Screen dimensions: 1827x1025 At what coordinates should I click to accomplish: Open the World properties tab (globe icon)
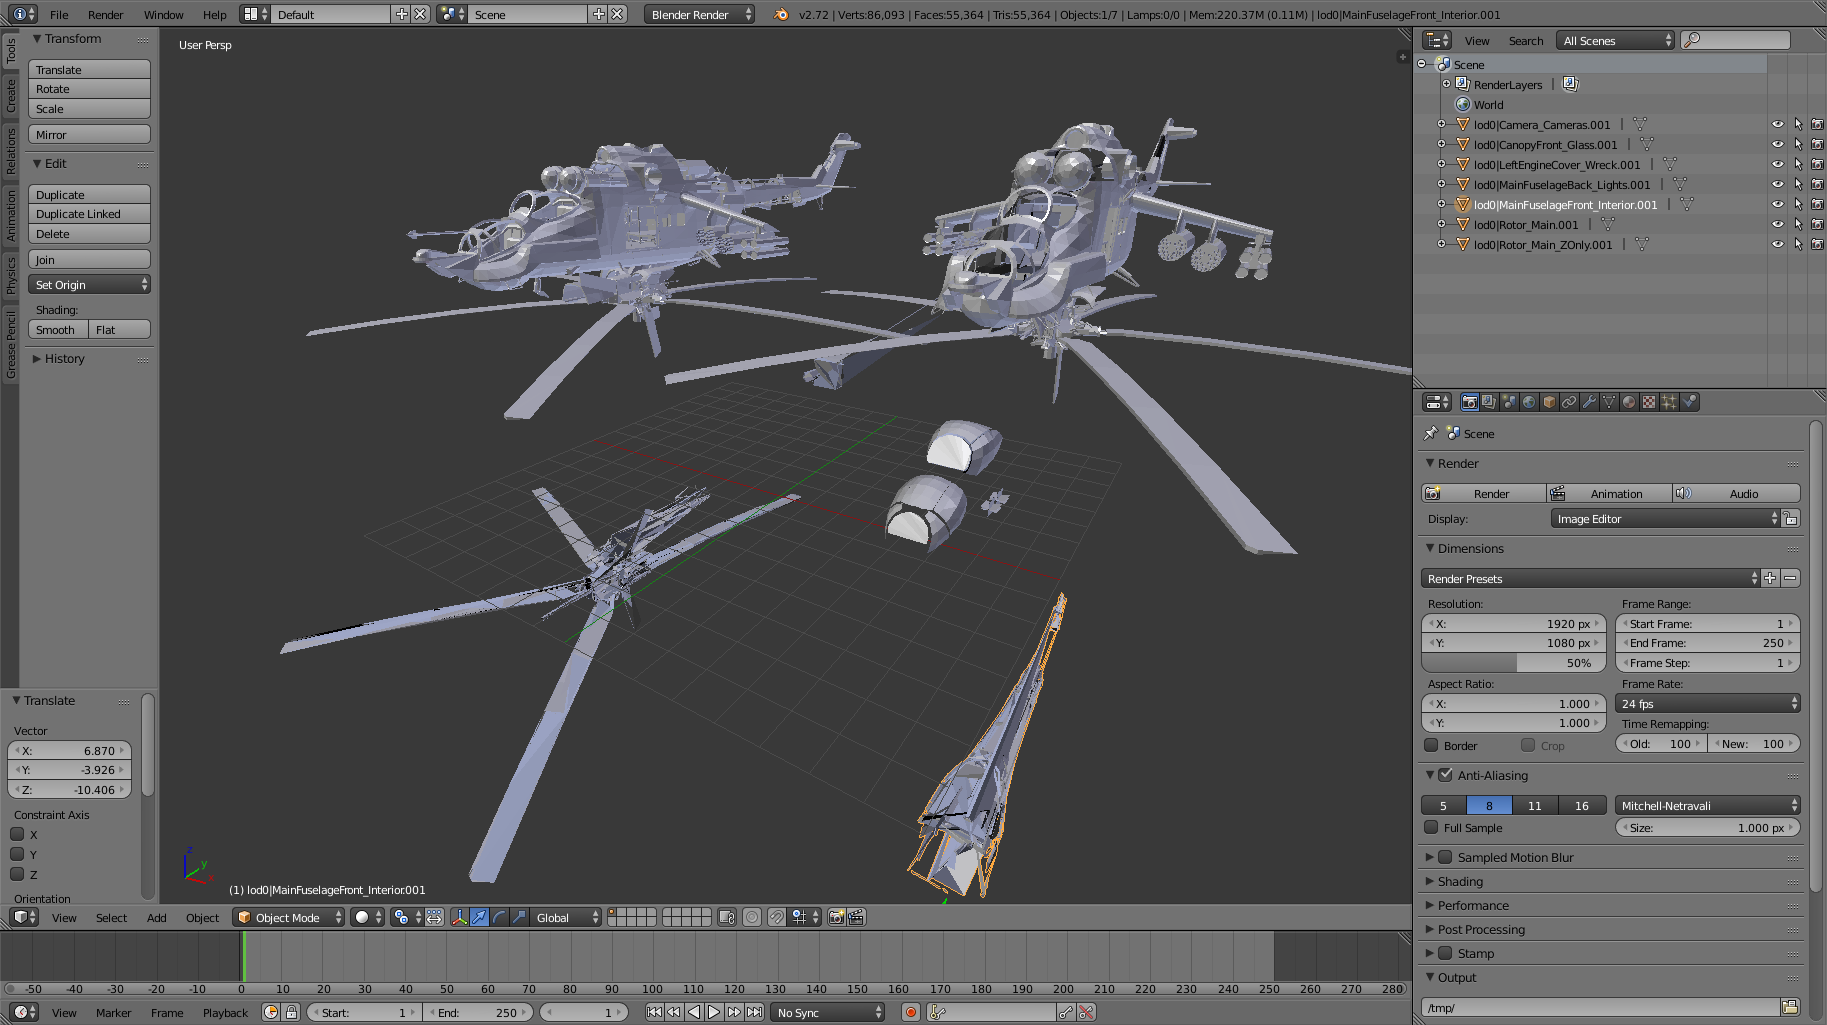[x=1529, y=402]
